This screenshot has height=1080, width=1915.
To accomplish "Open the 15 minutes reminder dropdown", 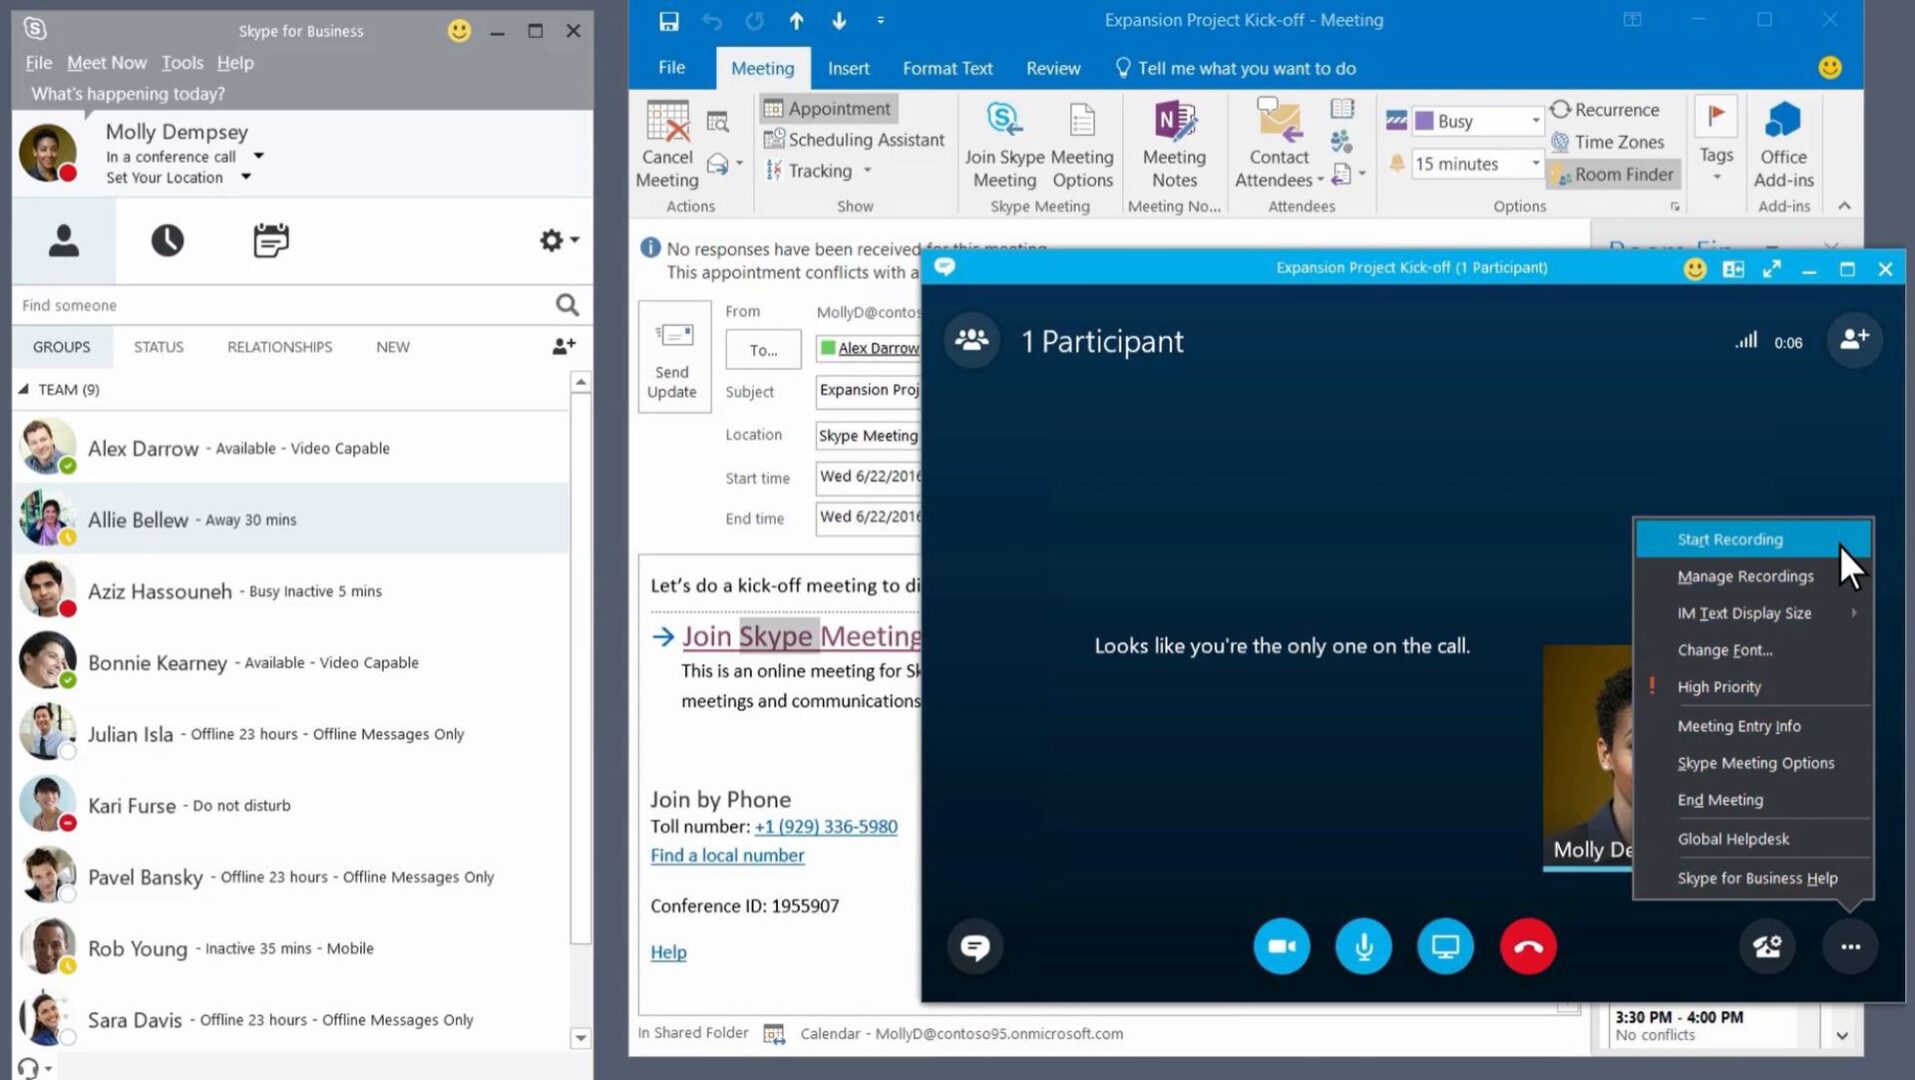I will 1534,163.
